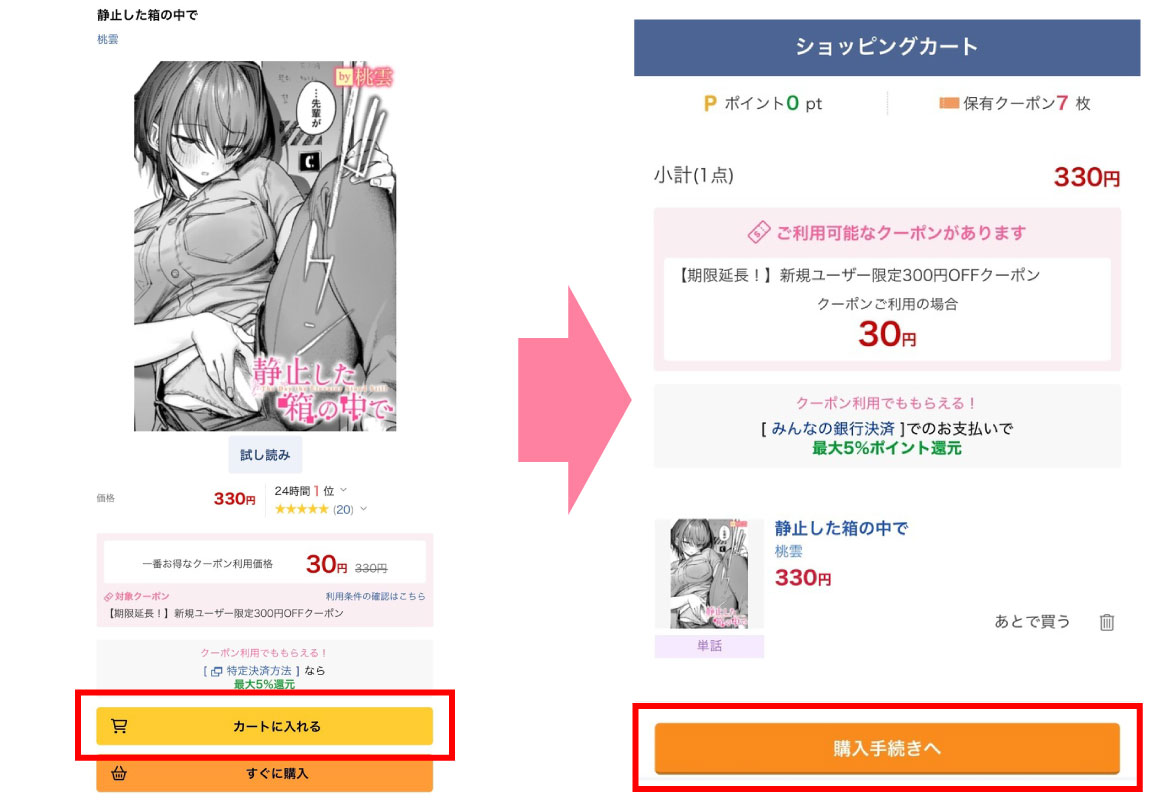Click the shopping cart icon on カートに入れる
The image size is (1150, 800).
[x=119, y=726]
